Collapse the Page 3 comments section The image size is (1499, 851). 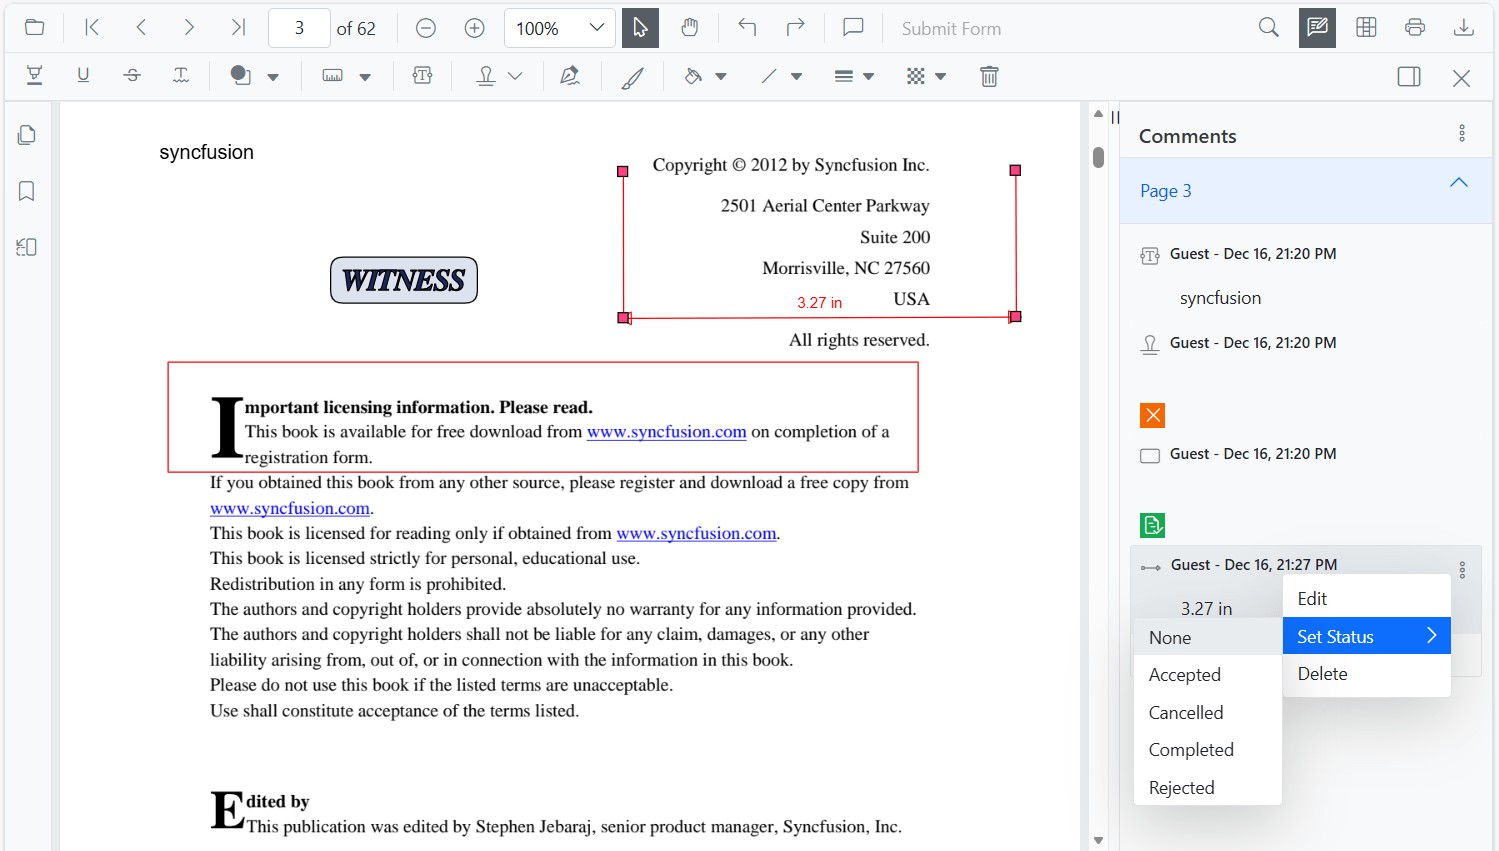click(x=1458, y=182)
